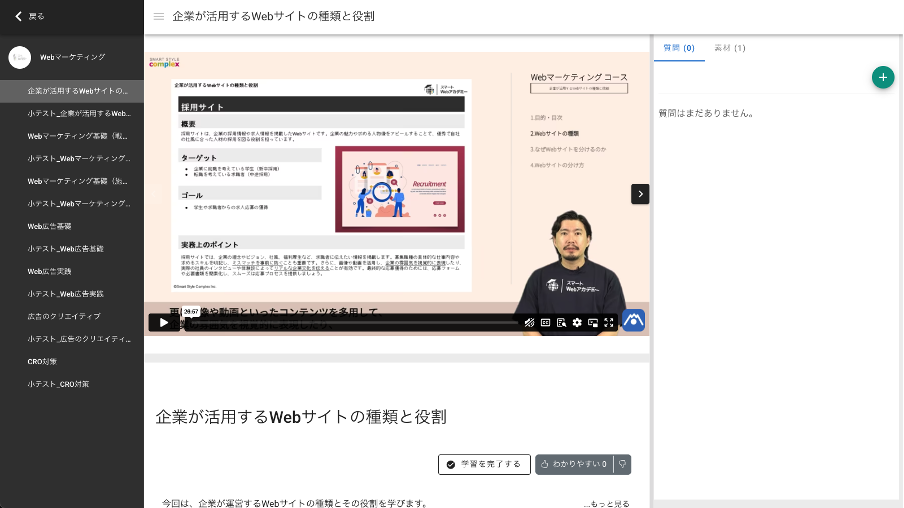
Task: Select the 企業が活用するWebサイトの... lesson in the sidebar
Action: [72, 91]
